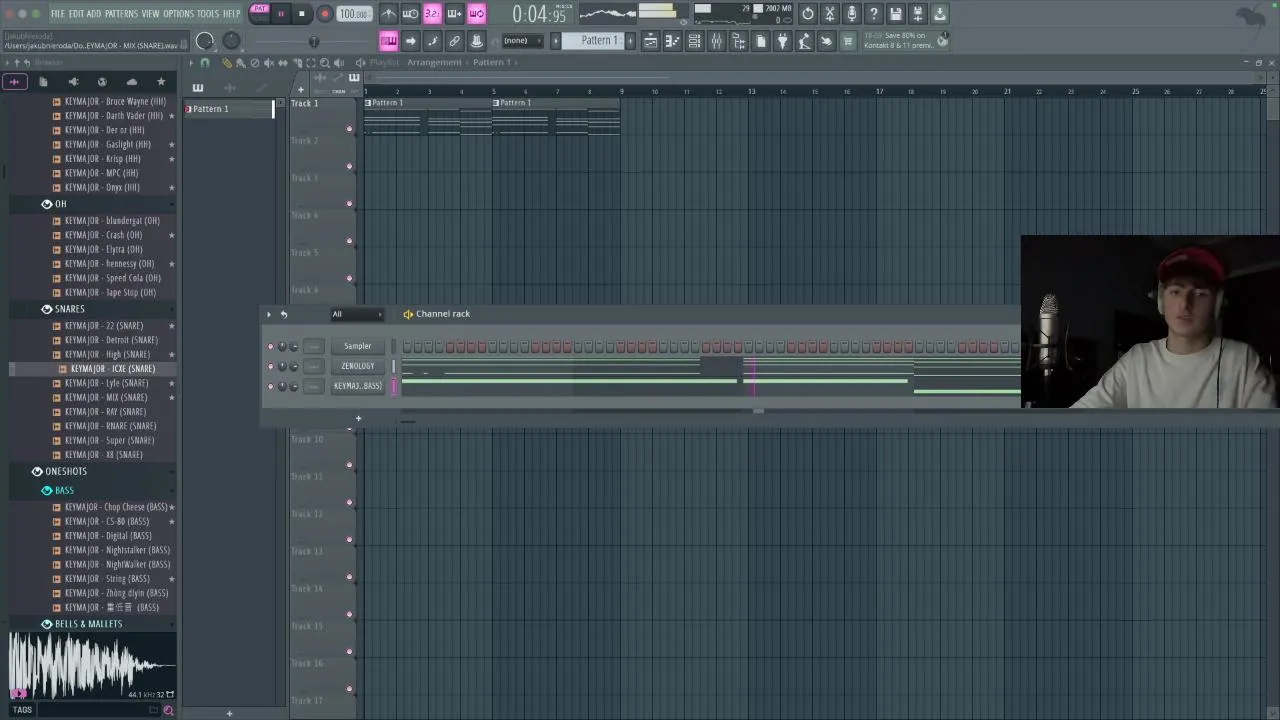Click the tempo 100.000 field
The width and height of the screenshot is (1280, 720).
[x=354, y=14]
